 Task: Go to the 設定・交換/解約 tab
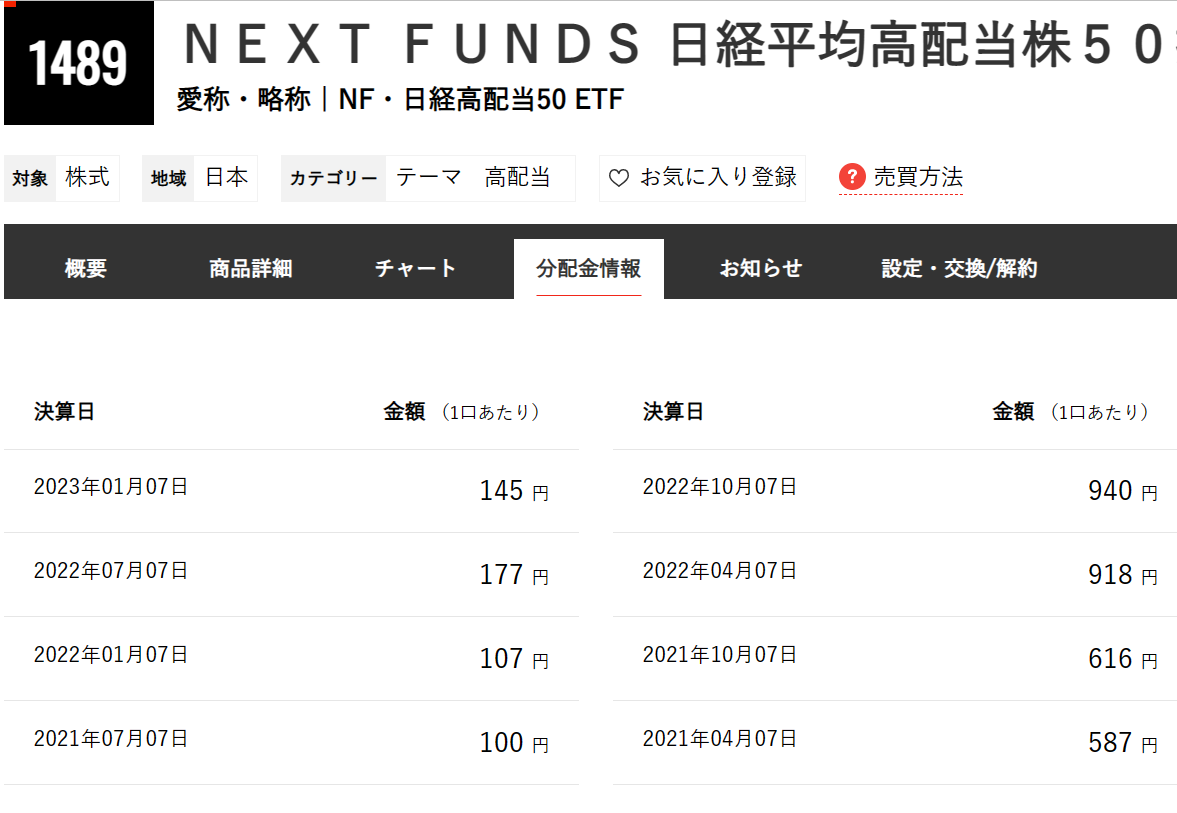pos(957,267)
